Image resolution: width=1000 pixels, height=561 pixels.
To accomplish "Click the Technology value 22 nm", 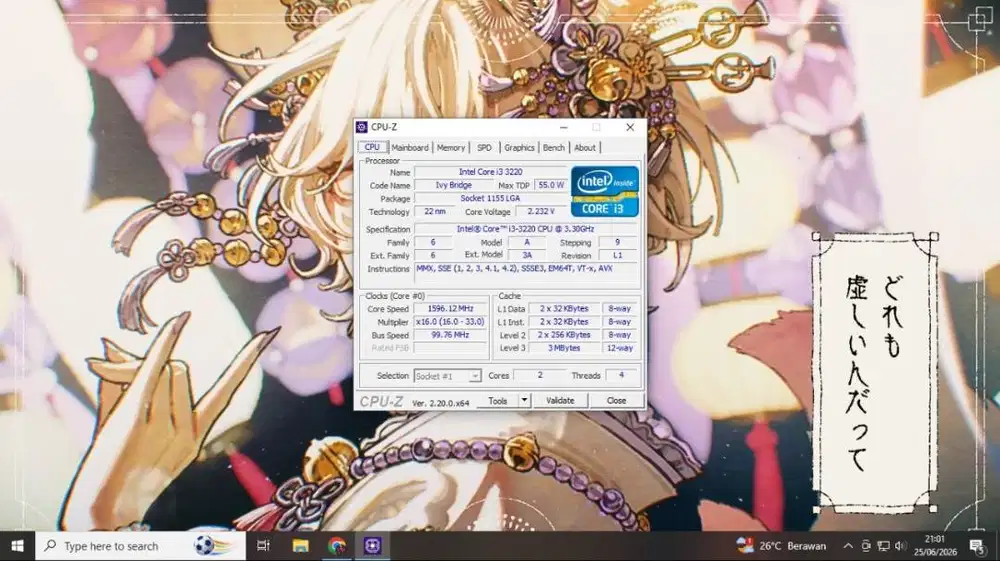I will (x=434, y=212).
